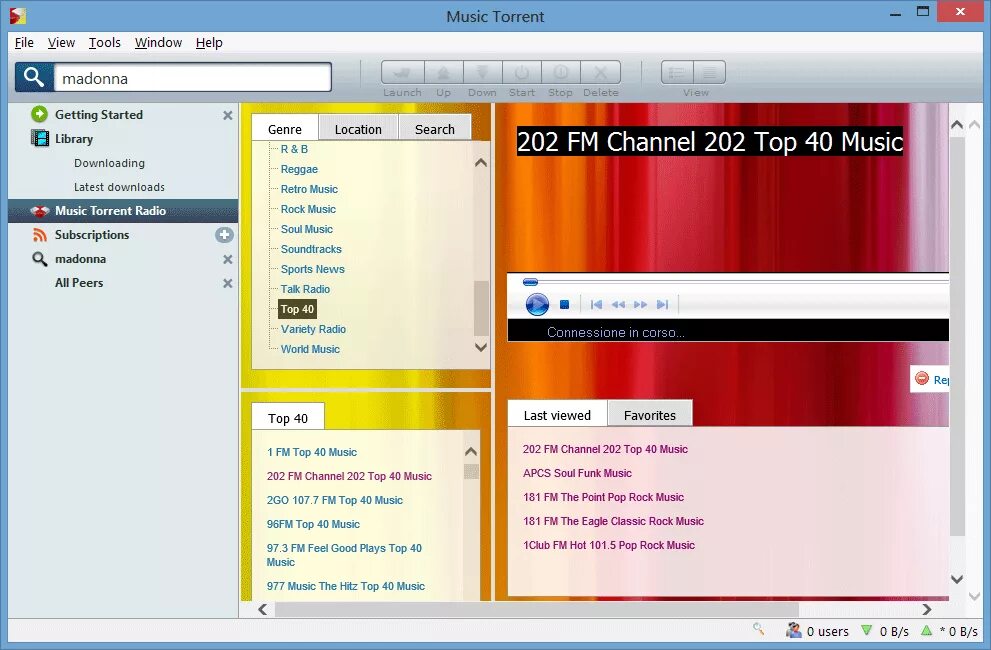Screen dimensions: 991x650
Task: Skip to next track in the player
Action: (x=662, y=305)
